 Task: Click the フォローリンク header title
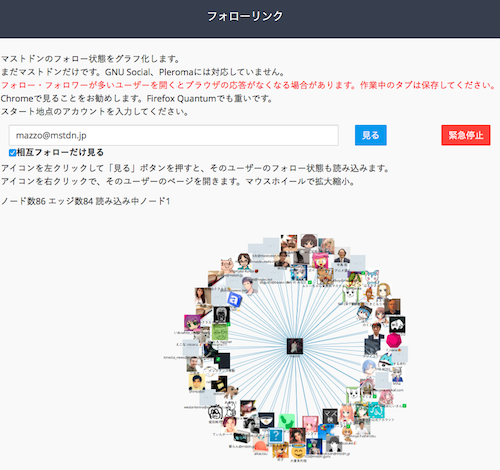click(245, 16)
